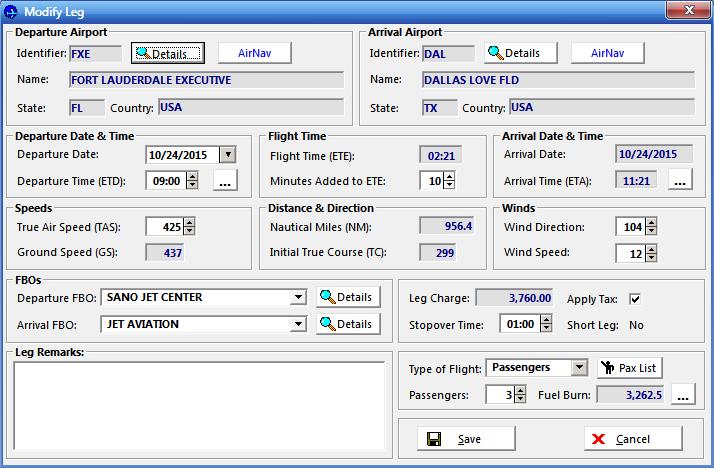Screen dimensions: 714x468
Task: Open the Departure FBO dropdown list
Action: 298,297
